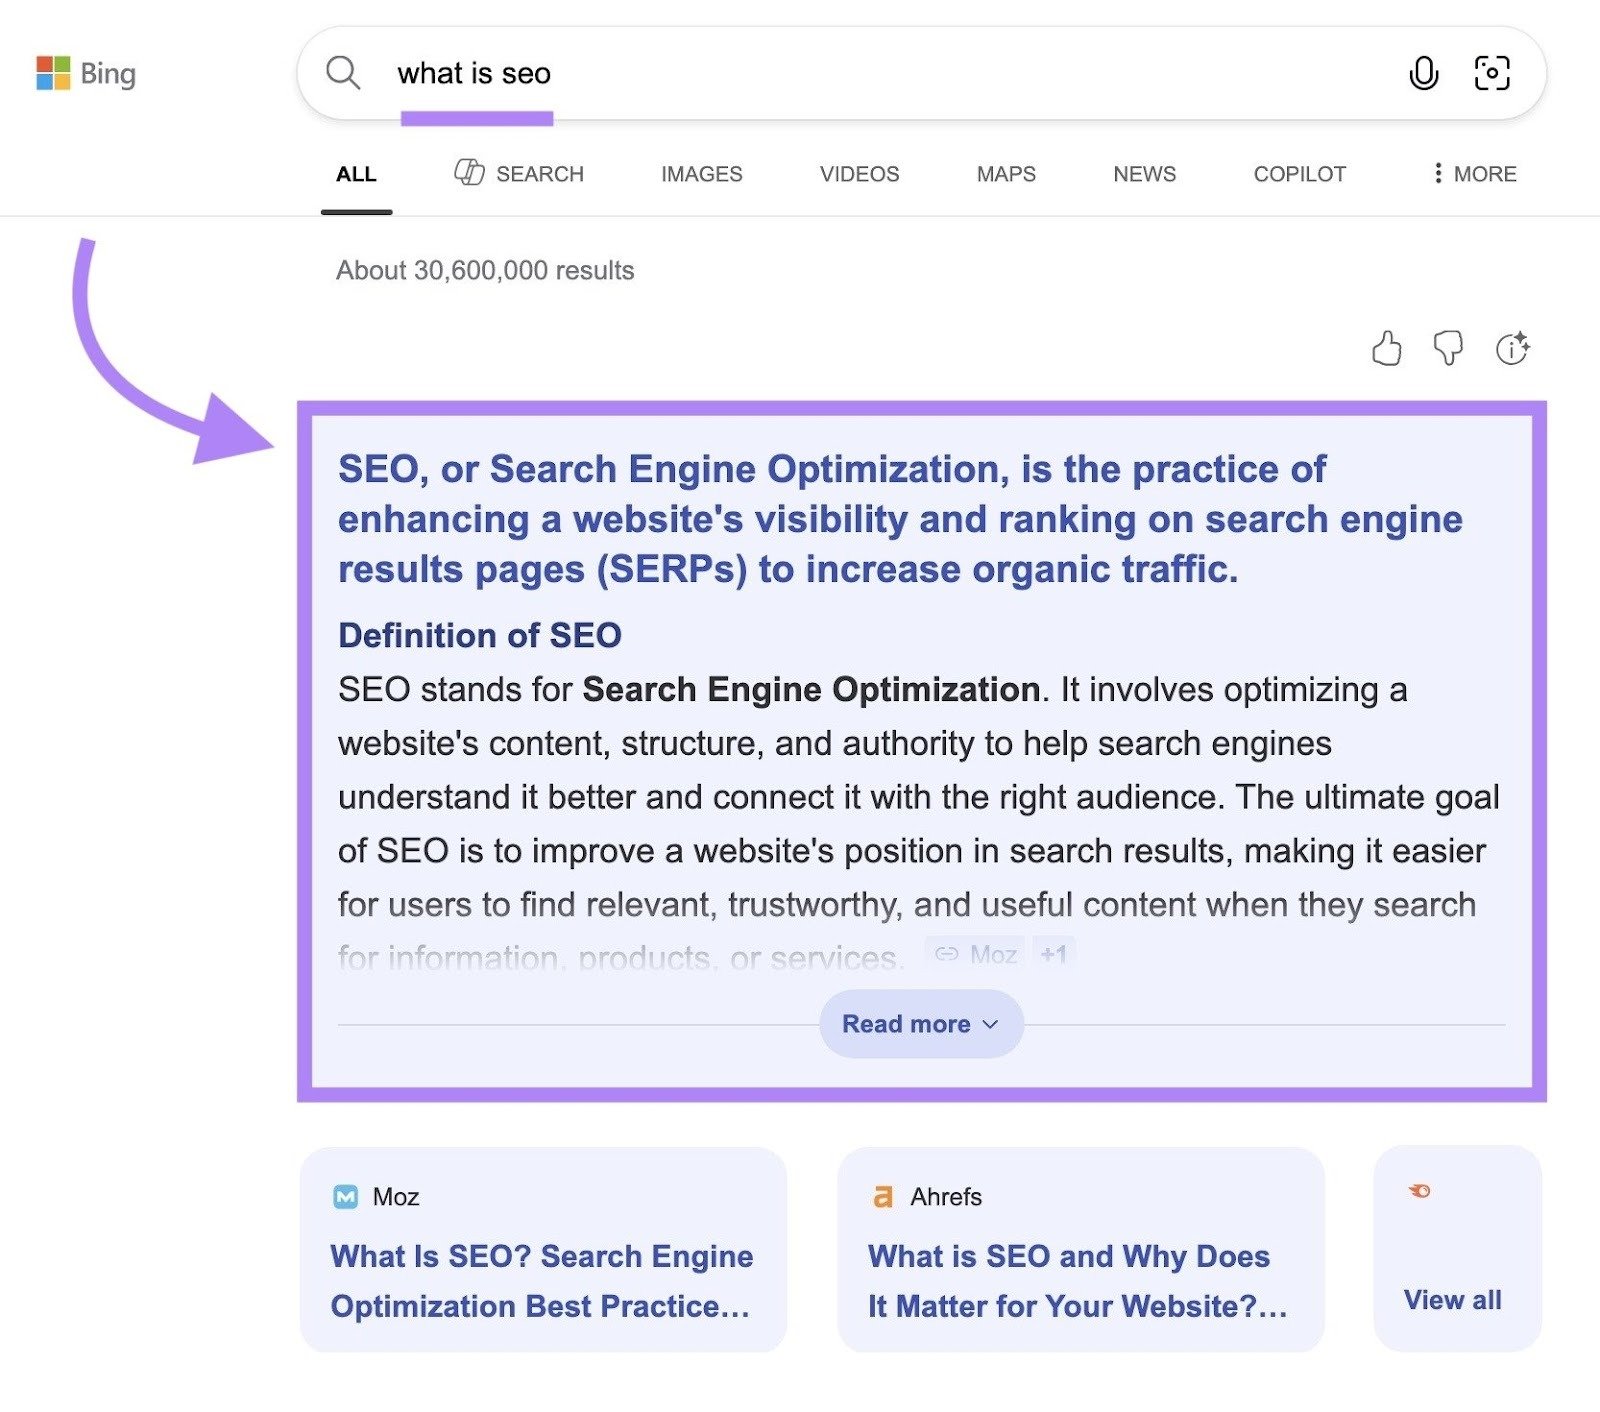Click the Bing logo

tap(87, 74)
